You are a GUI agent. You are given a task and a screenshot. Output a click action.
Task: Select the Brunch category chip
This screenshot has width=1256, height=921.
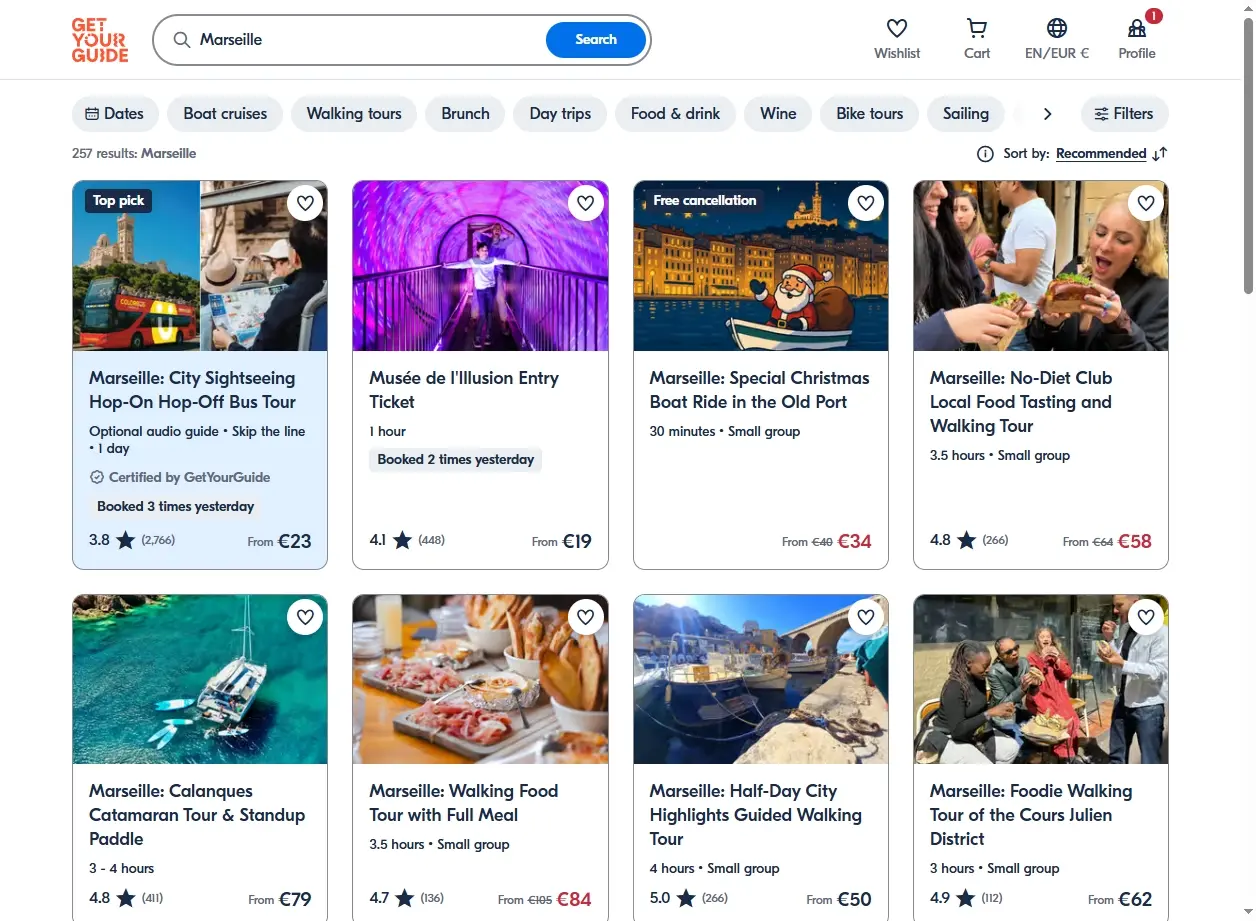[x=465, y=114]
